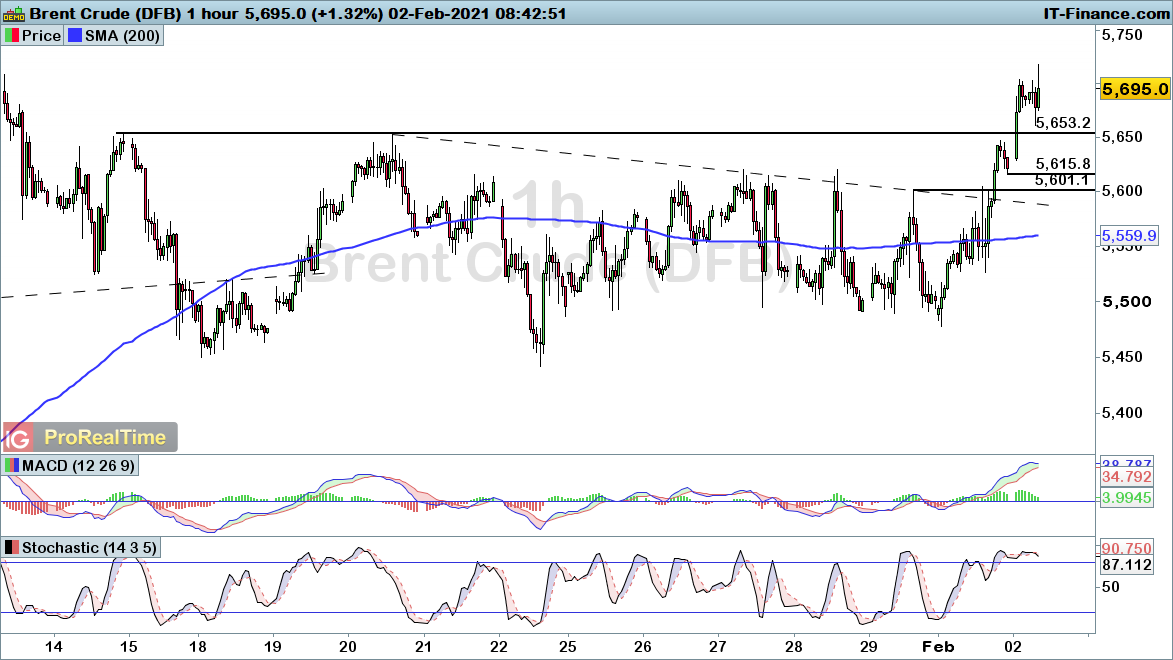Screen dimensions: 1173x660
Task: Click the stochastic value 90.750
Action: click(x=1127, y=549)
